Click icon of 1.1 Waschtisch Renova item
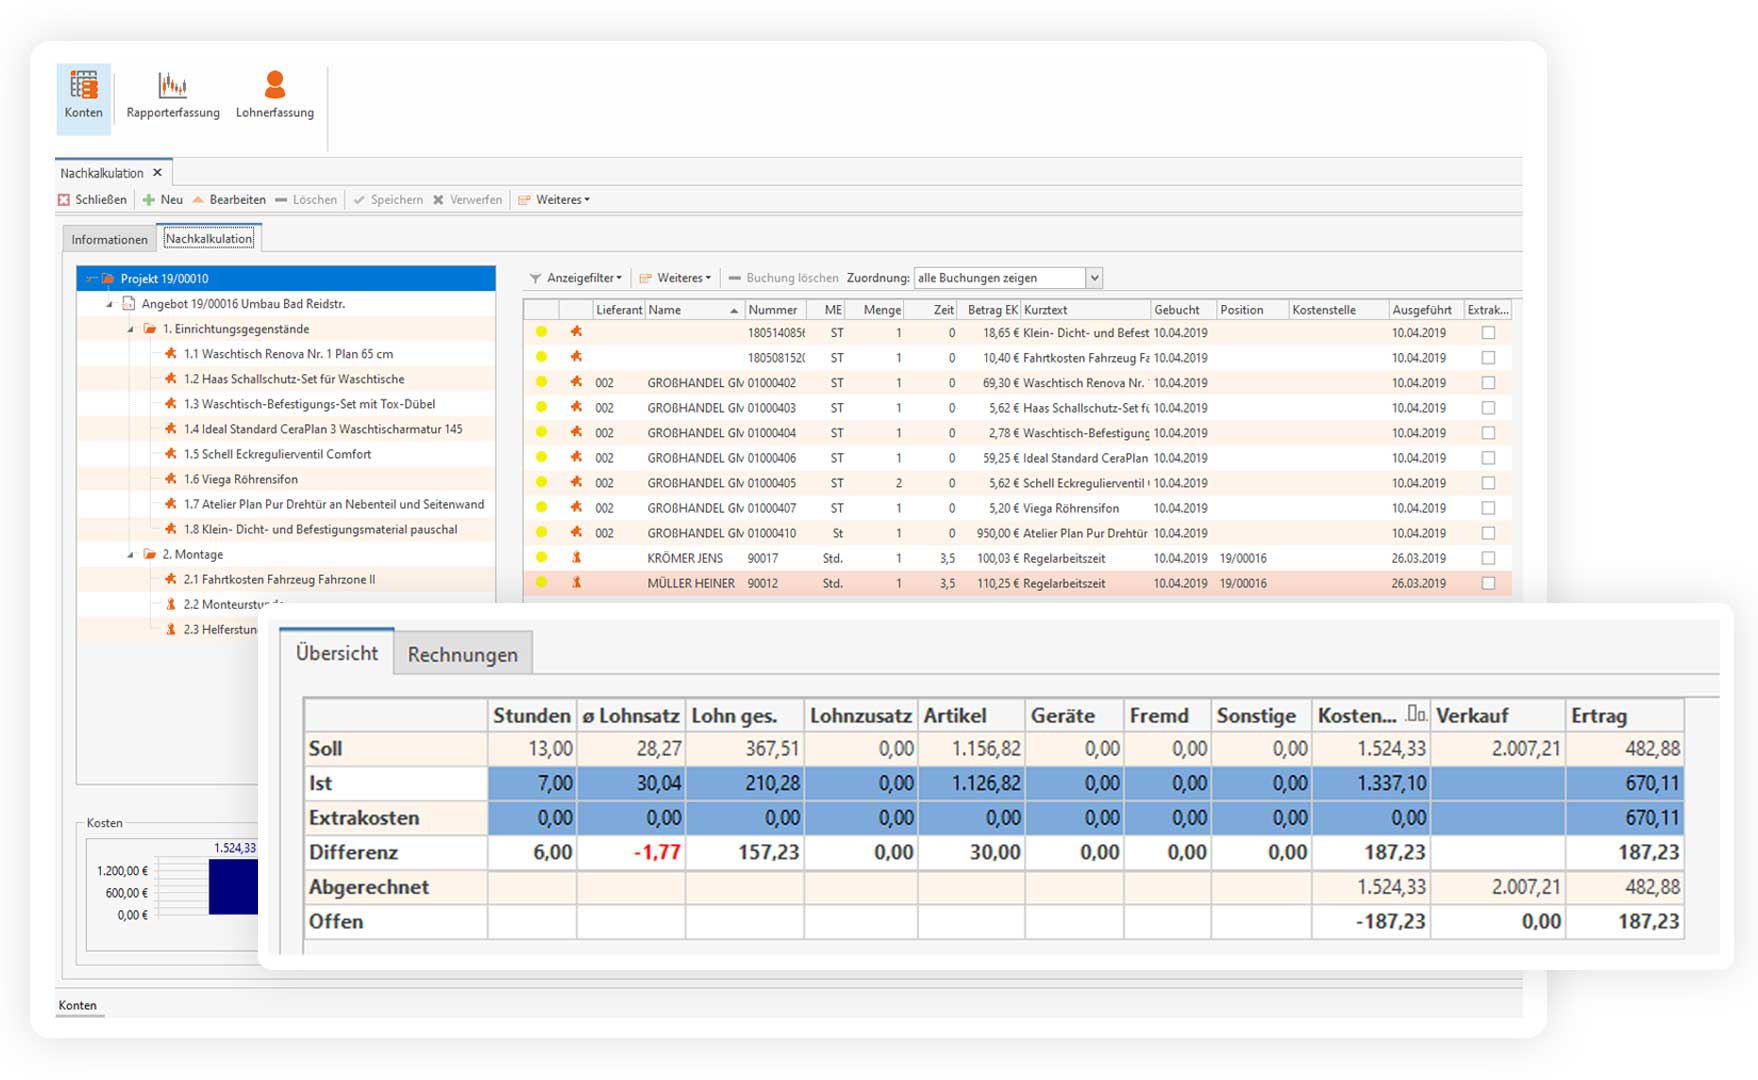Image resolution: width=1758 pixels, height=1080 pixels. [x=171, y=354]
